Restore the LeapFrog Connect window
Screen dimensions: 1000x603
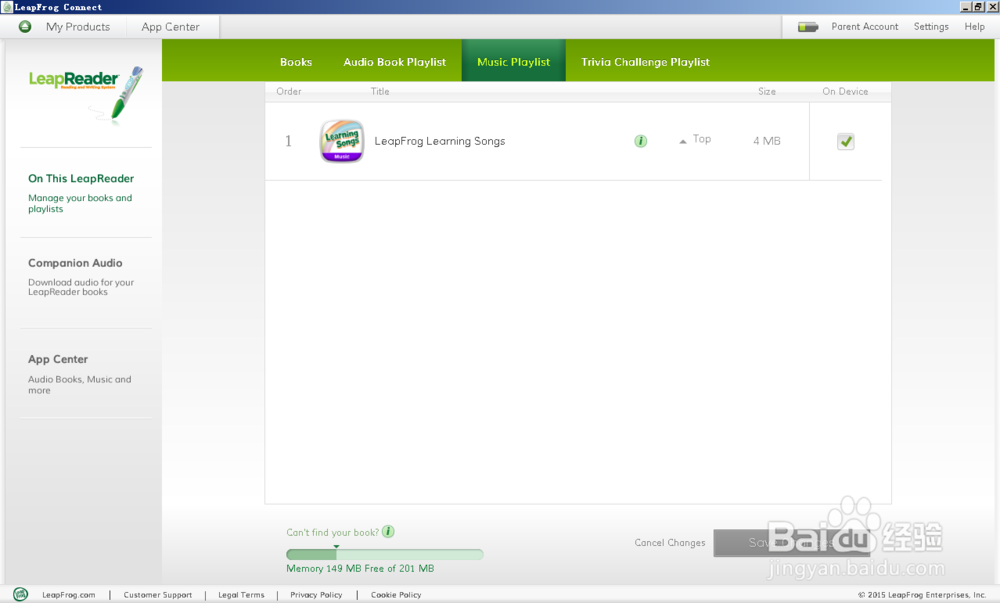(x=978, y=7)
